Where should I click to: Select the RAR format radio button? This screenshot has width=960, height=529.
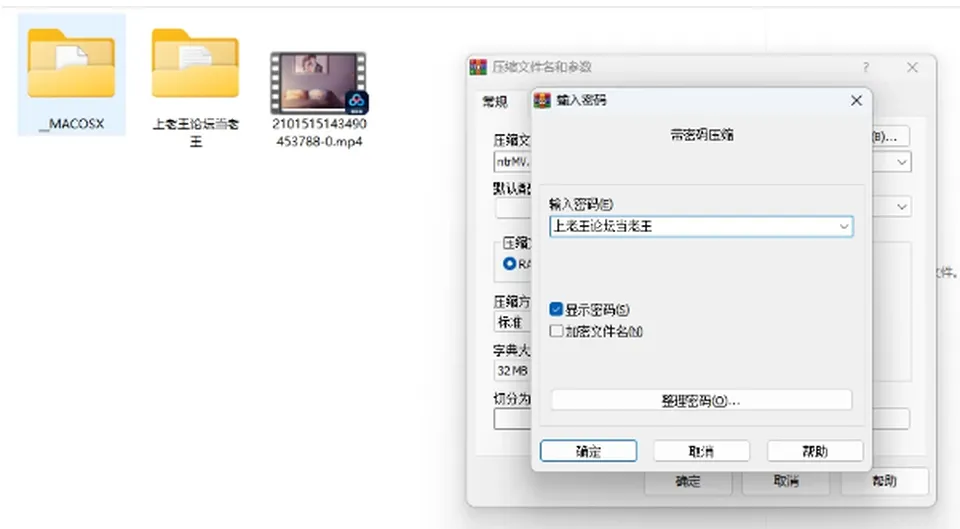[509, 264]
